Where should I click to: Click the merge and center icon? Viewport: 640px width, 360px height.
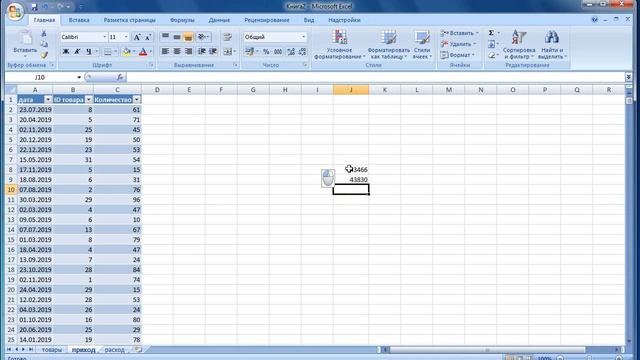[x=228, y=51]
